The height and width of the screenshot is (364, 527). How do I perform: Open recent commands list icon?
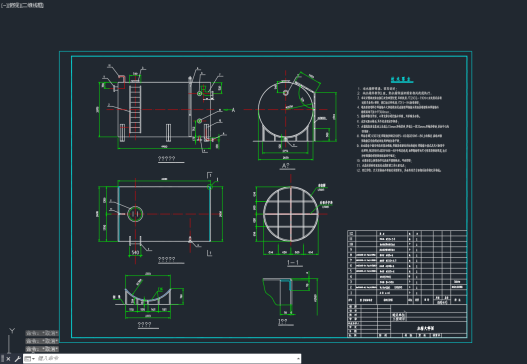click(29, 359)
